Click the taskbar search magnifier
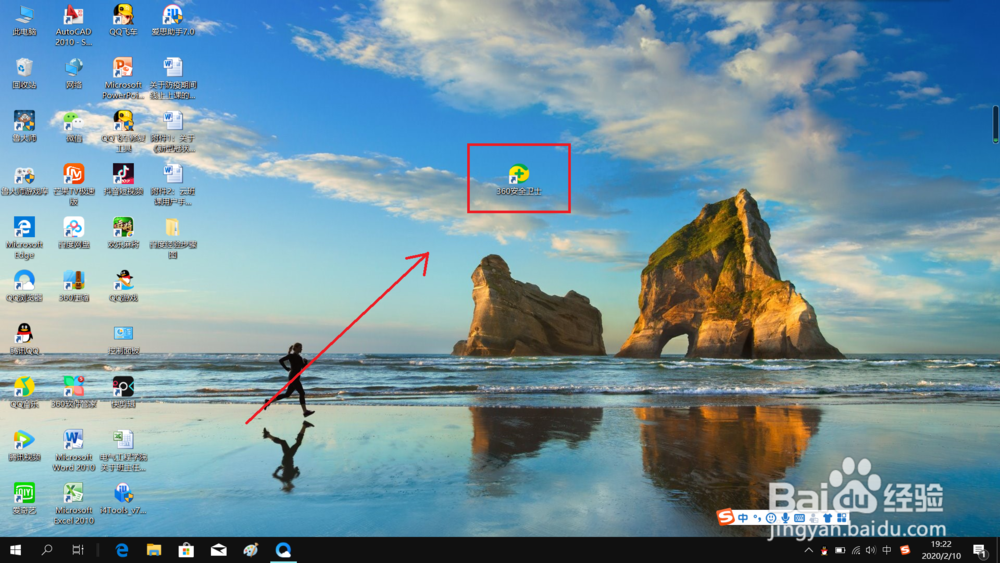The width and height of the screenshot is (1000, 563). click(x=47, y=550)
